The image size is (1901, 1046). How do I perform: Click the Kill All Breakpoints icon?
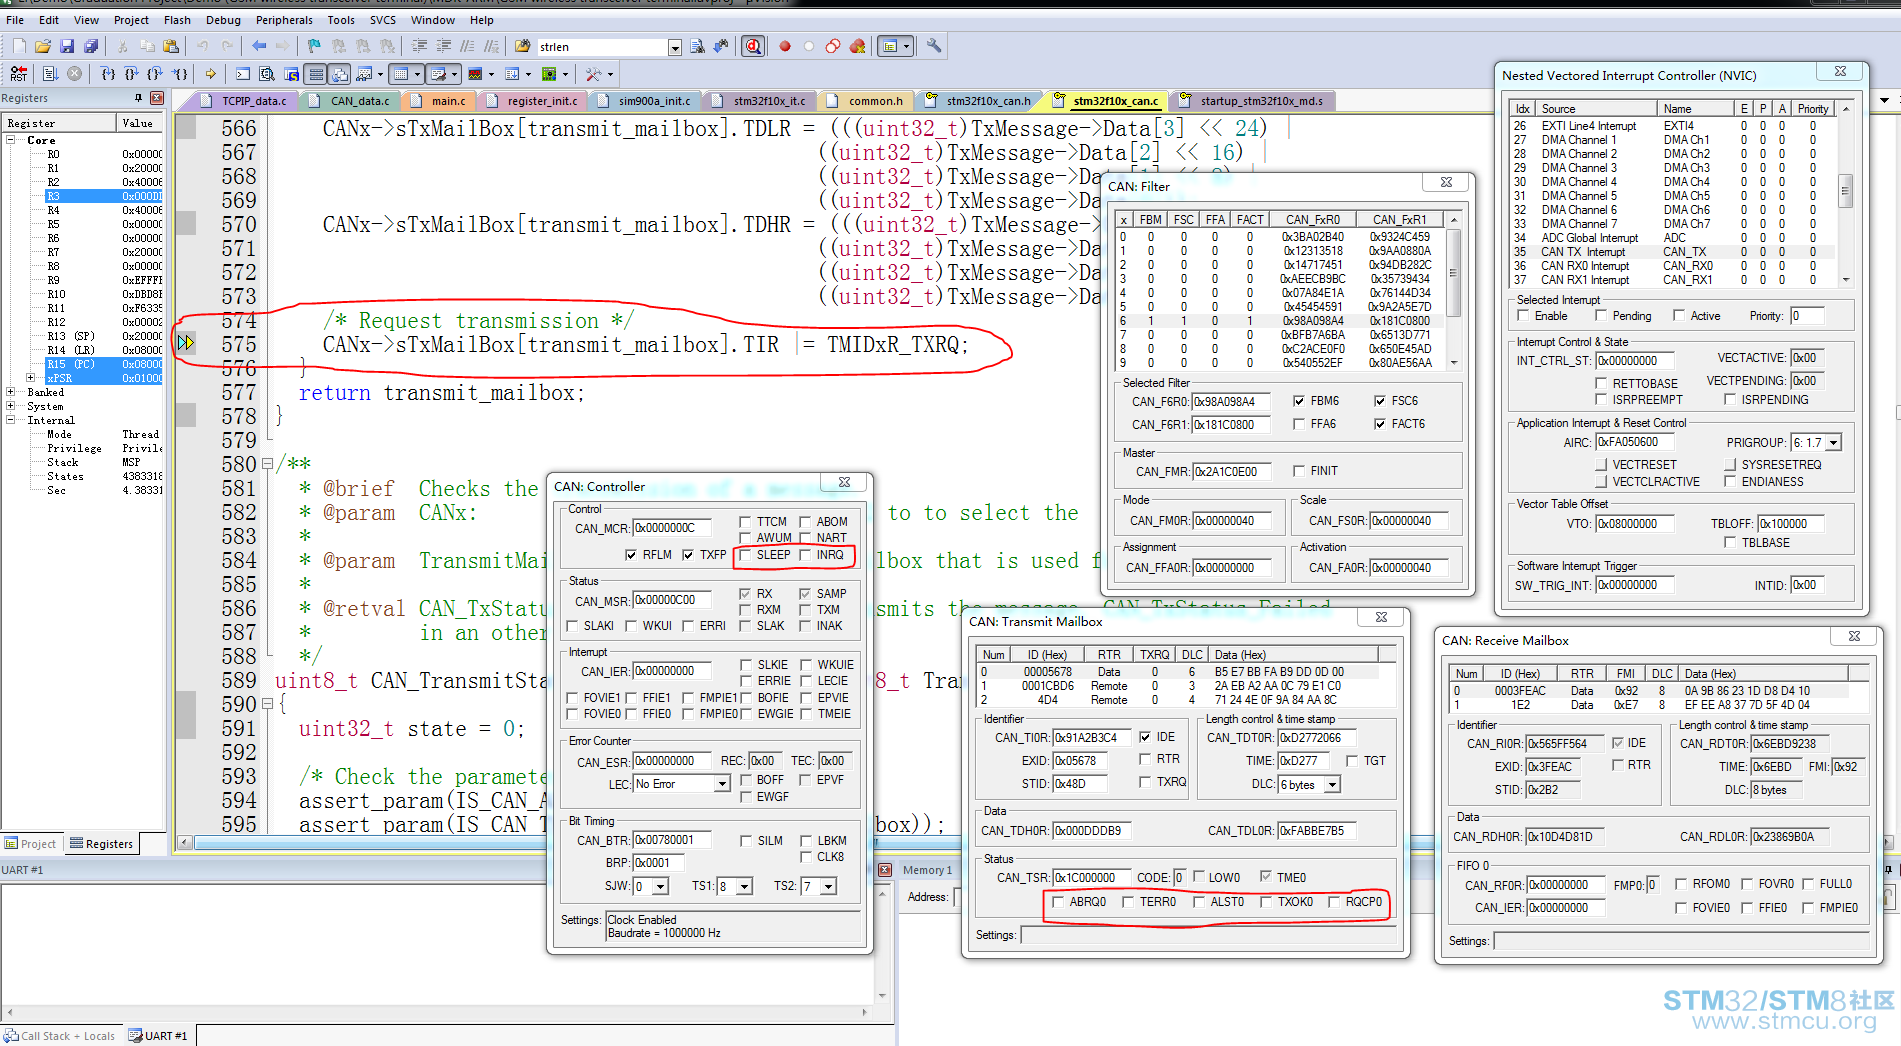coord(857,46)
